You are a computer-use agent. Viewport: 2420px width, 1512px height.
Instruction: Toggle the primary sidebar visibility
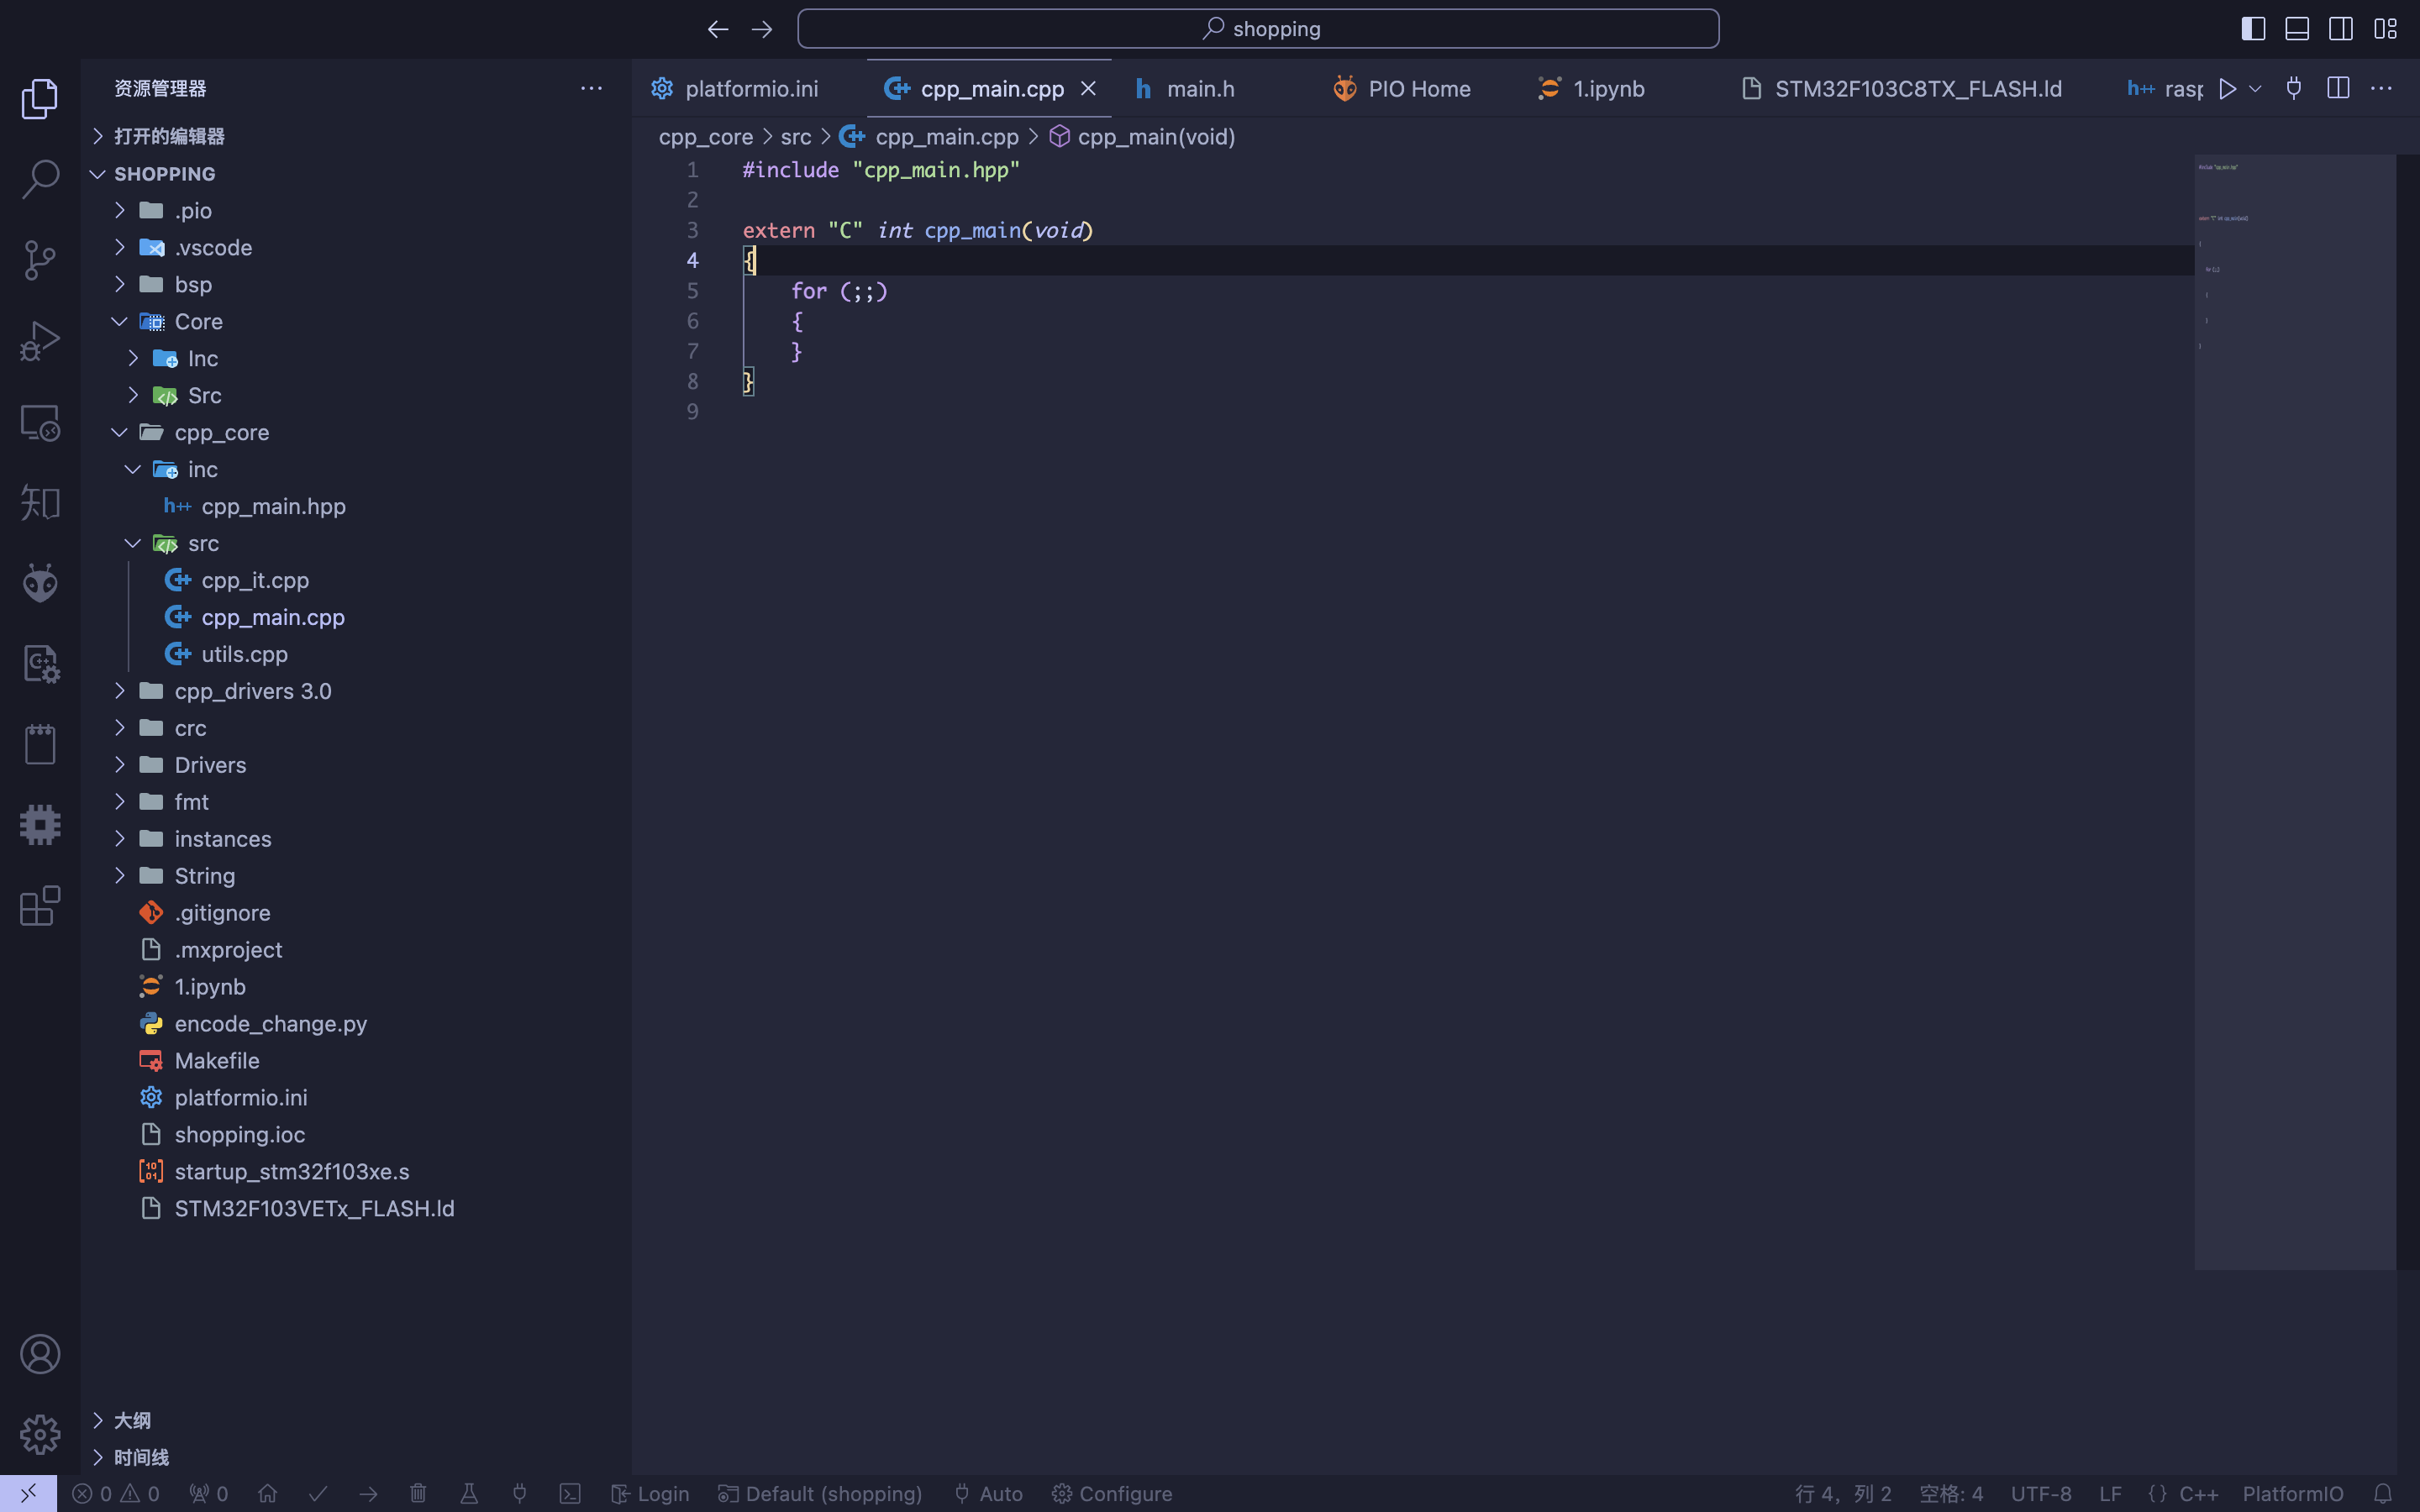(x=2253, y=29)
